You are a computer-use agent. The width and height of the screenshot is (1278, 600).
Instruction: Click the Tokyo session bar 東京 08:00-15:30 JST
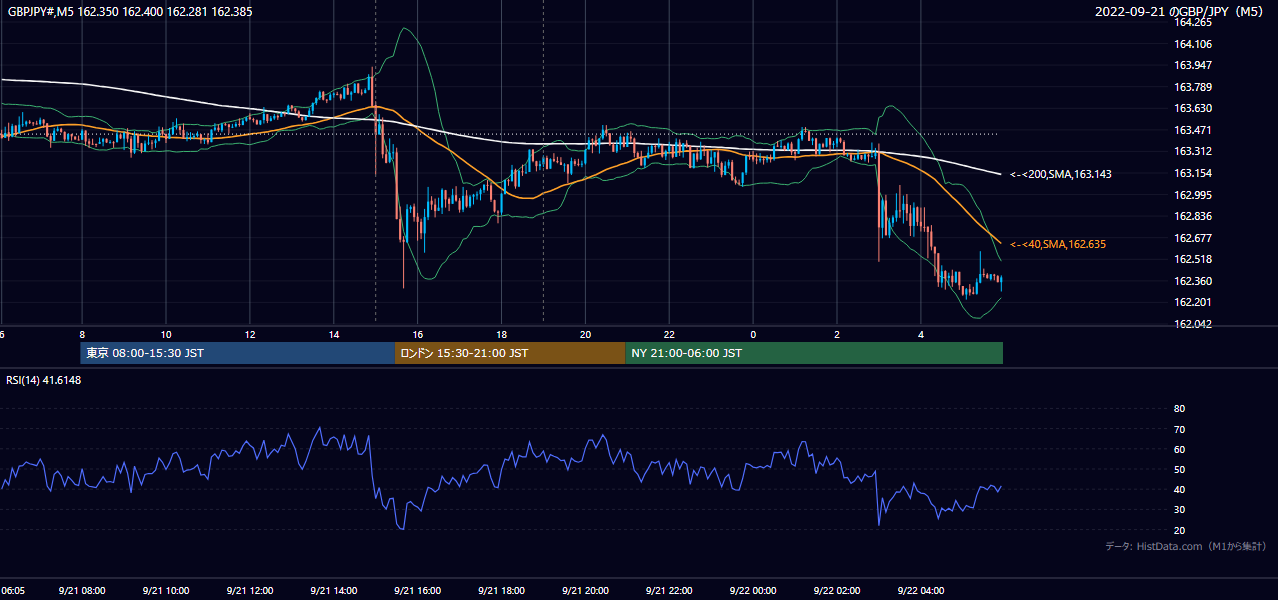(238, 353)
